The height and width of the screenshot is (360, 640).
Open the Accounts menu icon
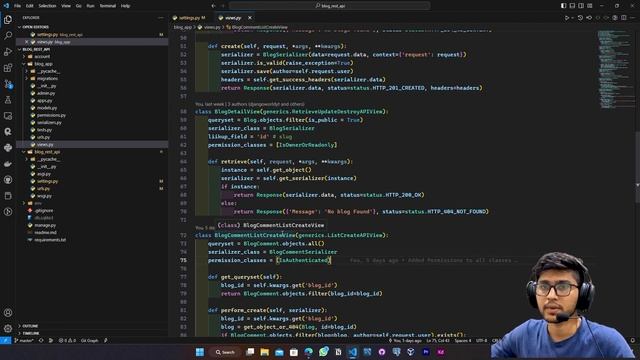click(x=8, y=313)
